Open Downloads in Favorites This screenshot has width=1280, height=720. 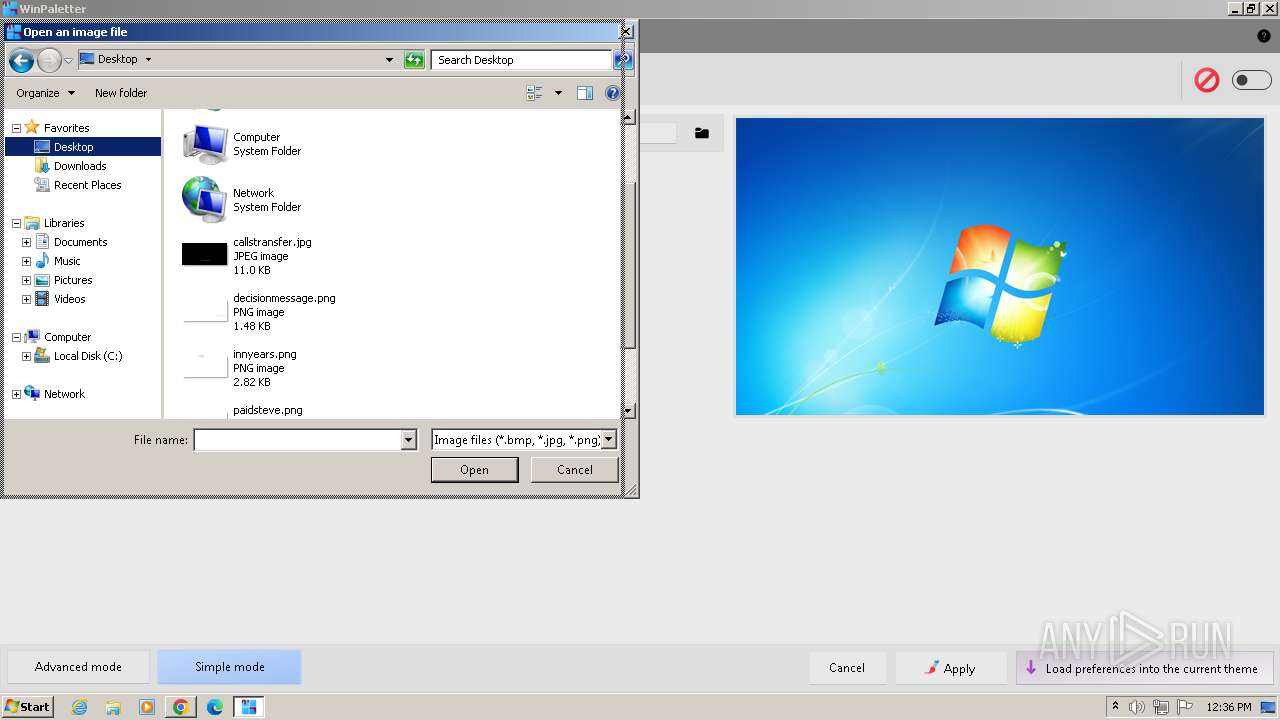(x=80, y=166)
